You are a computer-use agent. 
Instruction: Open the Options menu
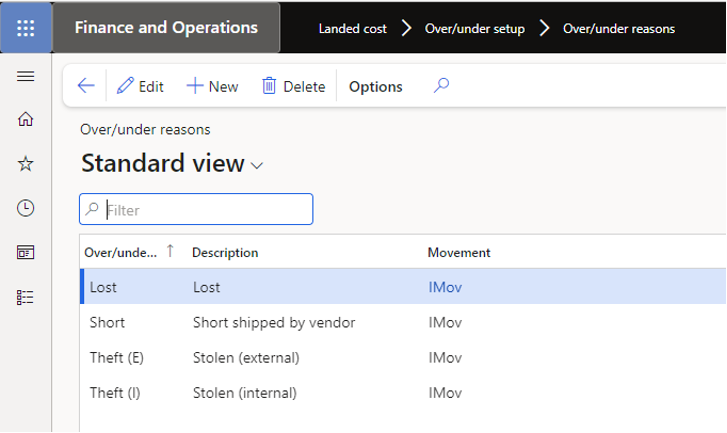375,87
